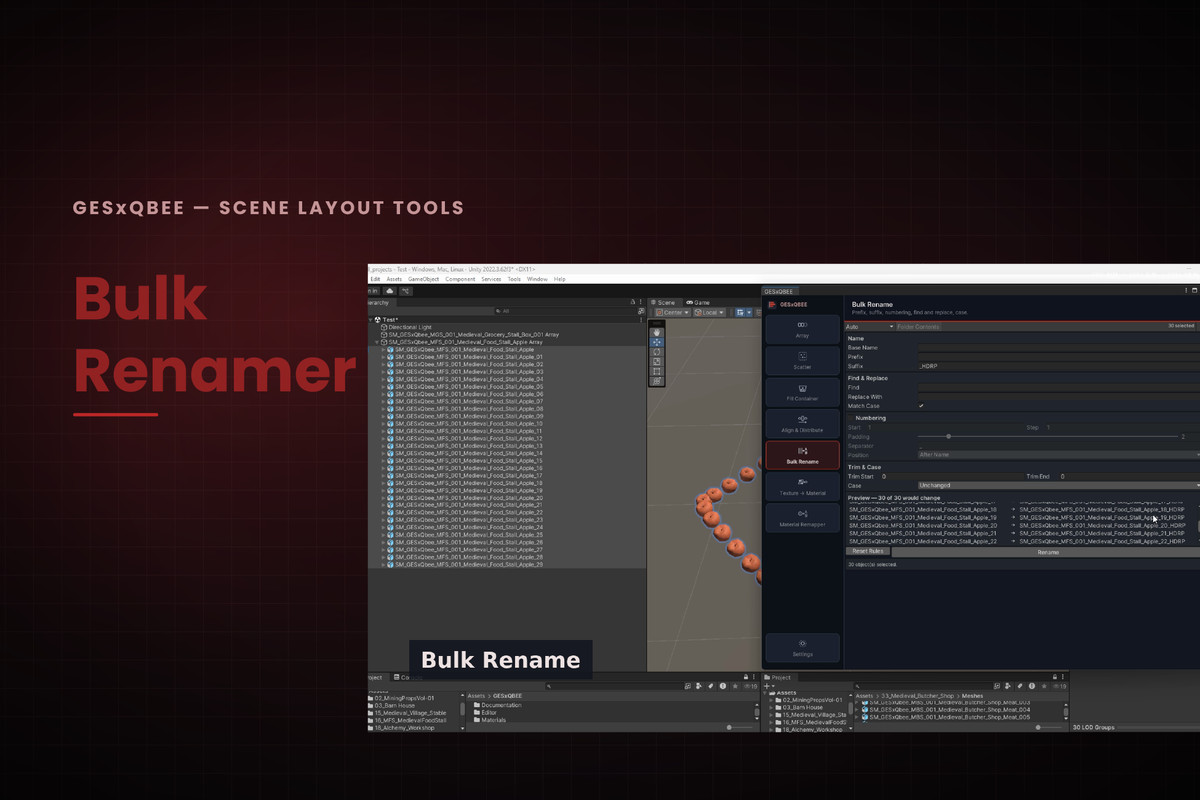Viewport: 1200px width, 800px height.
Task: Select the Move tool in Scene toolbar
Action: (657, 342)
